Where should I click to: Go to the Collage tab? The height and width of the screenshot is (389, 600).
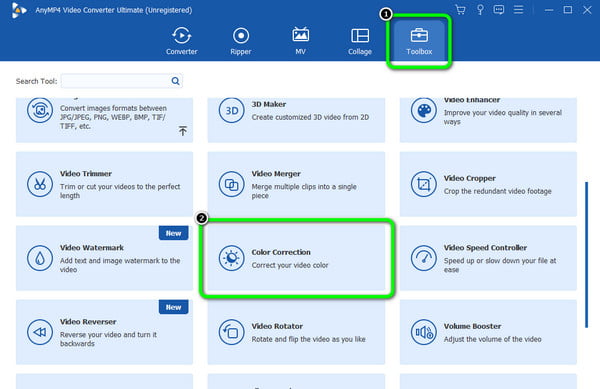(360, 41)
